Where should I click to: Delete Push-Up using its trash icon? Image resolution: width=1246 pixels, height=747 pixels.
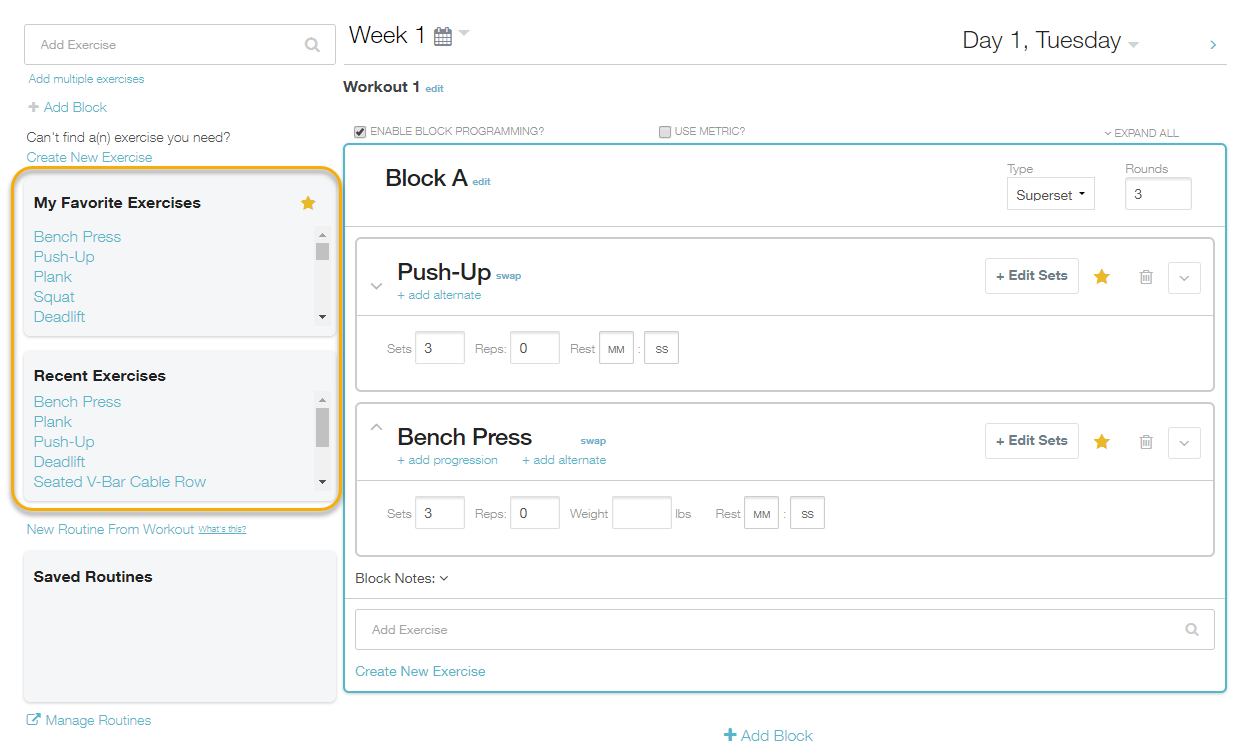pyautogui.click(x=1146, y=277)
